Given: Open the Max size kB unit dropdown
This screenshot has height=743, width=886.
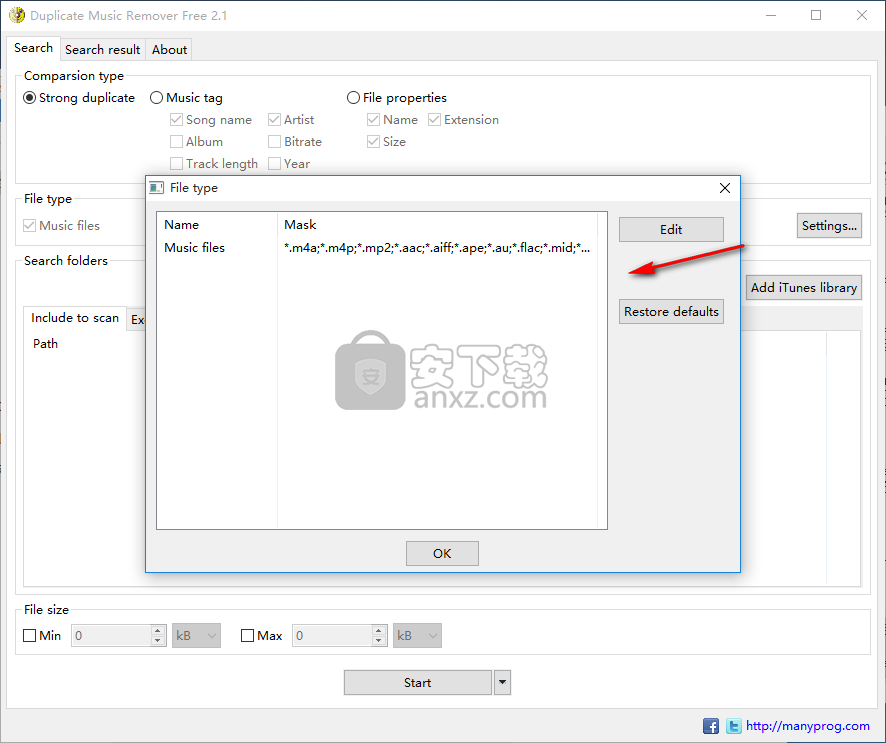Looking at the screenshot, I should (417, 636).
